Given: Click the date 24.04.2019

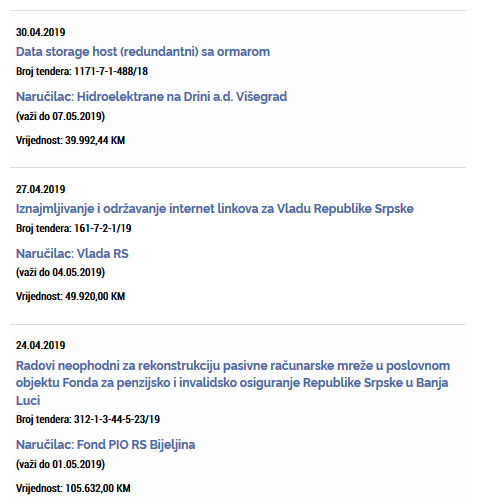Looking at the screenshot, I should coord(40,345).
